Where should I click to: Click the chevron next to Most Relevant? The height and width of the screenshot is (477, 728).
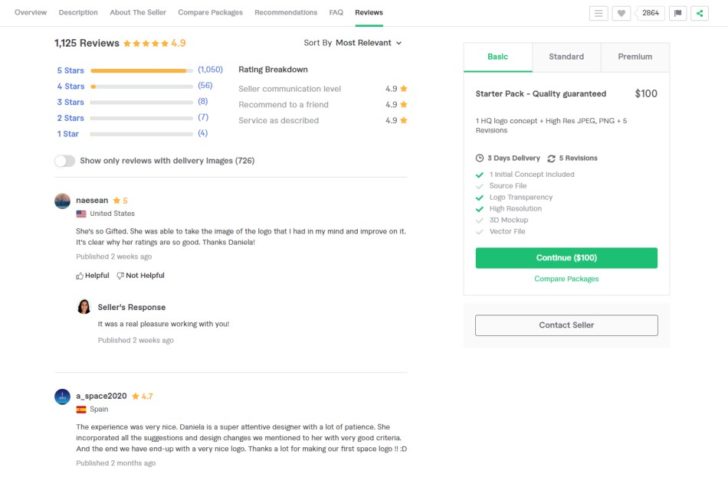coord(399,43)
